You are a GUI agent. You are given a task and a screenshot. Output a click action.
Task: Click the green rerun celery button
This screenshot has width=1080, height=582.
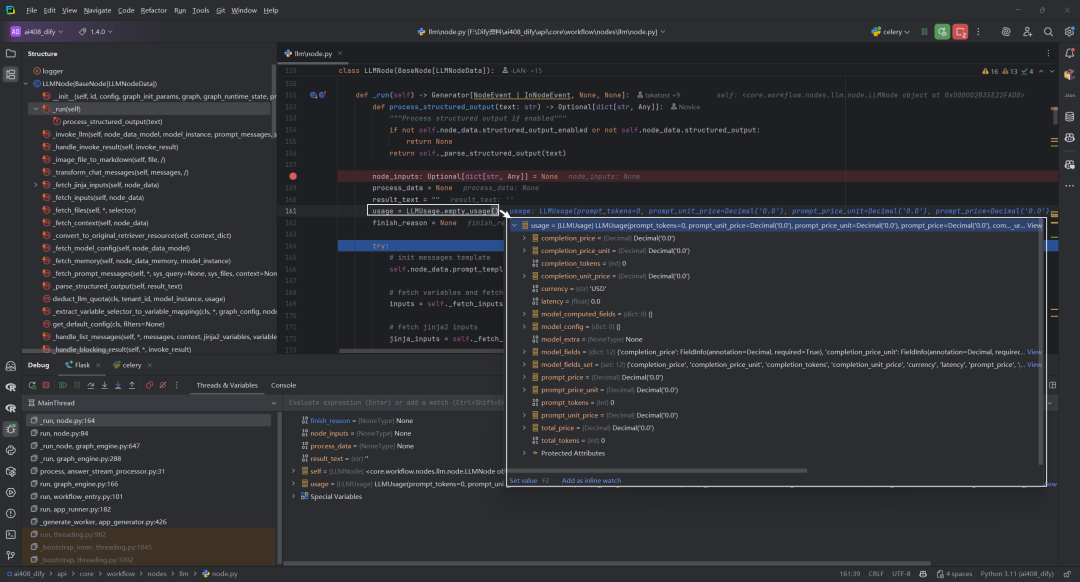pyautogui.click(x=942, y=32)
